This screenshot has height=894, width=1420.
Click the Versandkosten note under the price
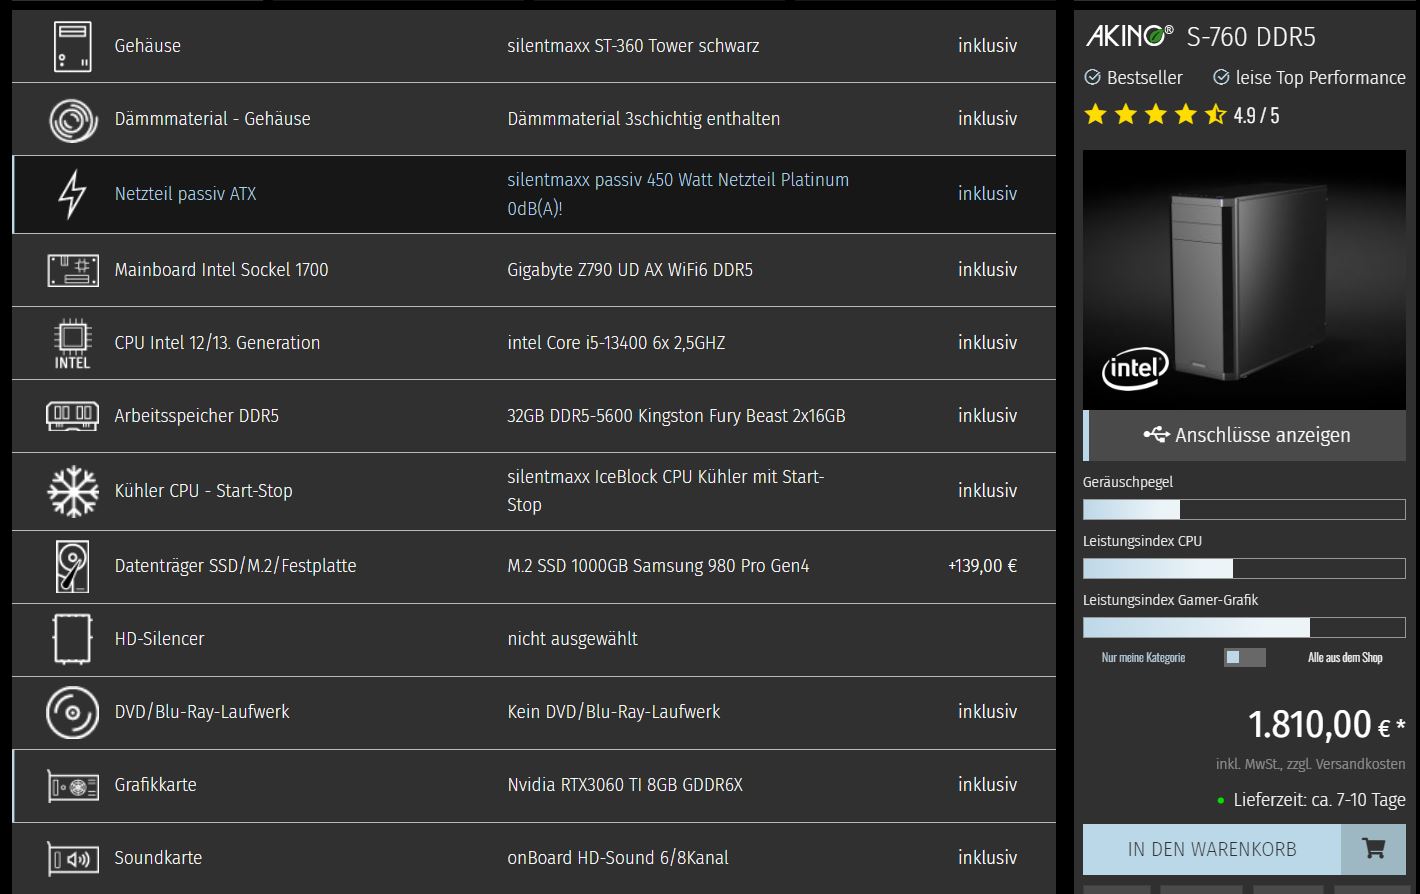click(1310, 764)
